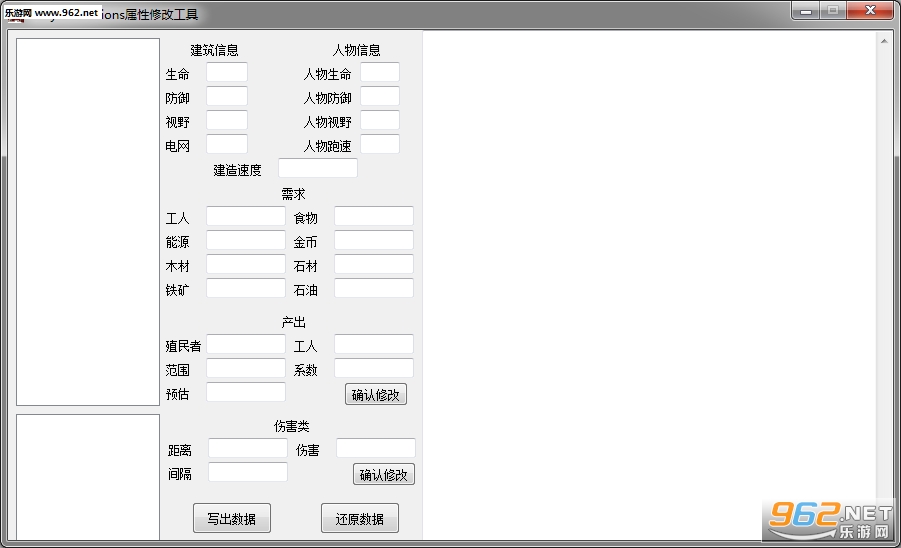
Task: Focus the 木材 requirement input field
Action: tap(246, 265)
